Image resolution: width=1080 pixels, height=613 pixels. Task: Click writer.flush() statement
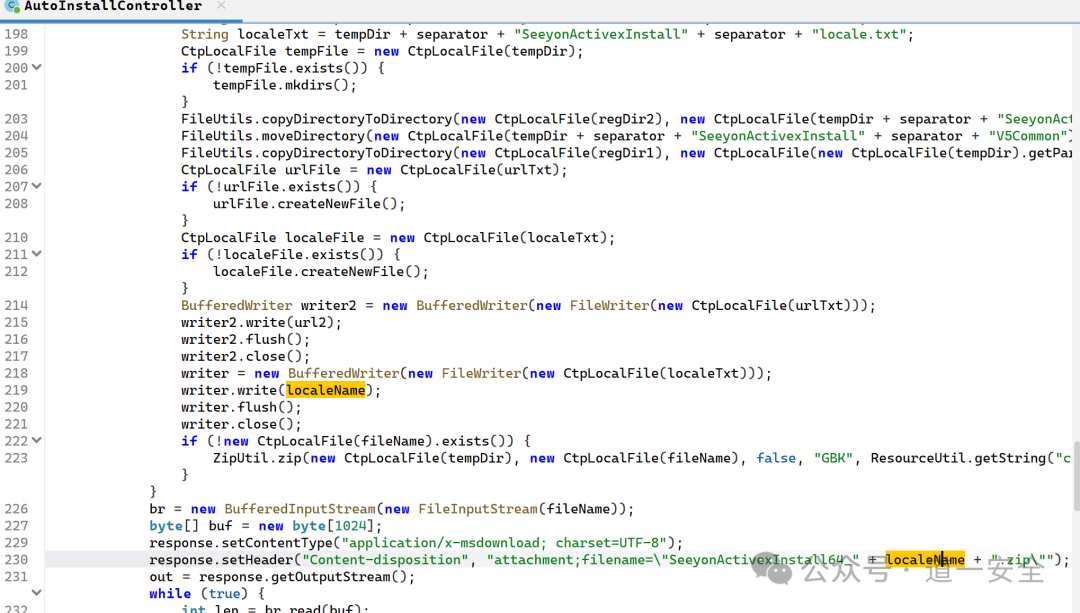point(241,407)
